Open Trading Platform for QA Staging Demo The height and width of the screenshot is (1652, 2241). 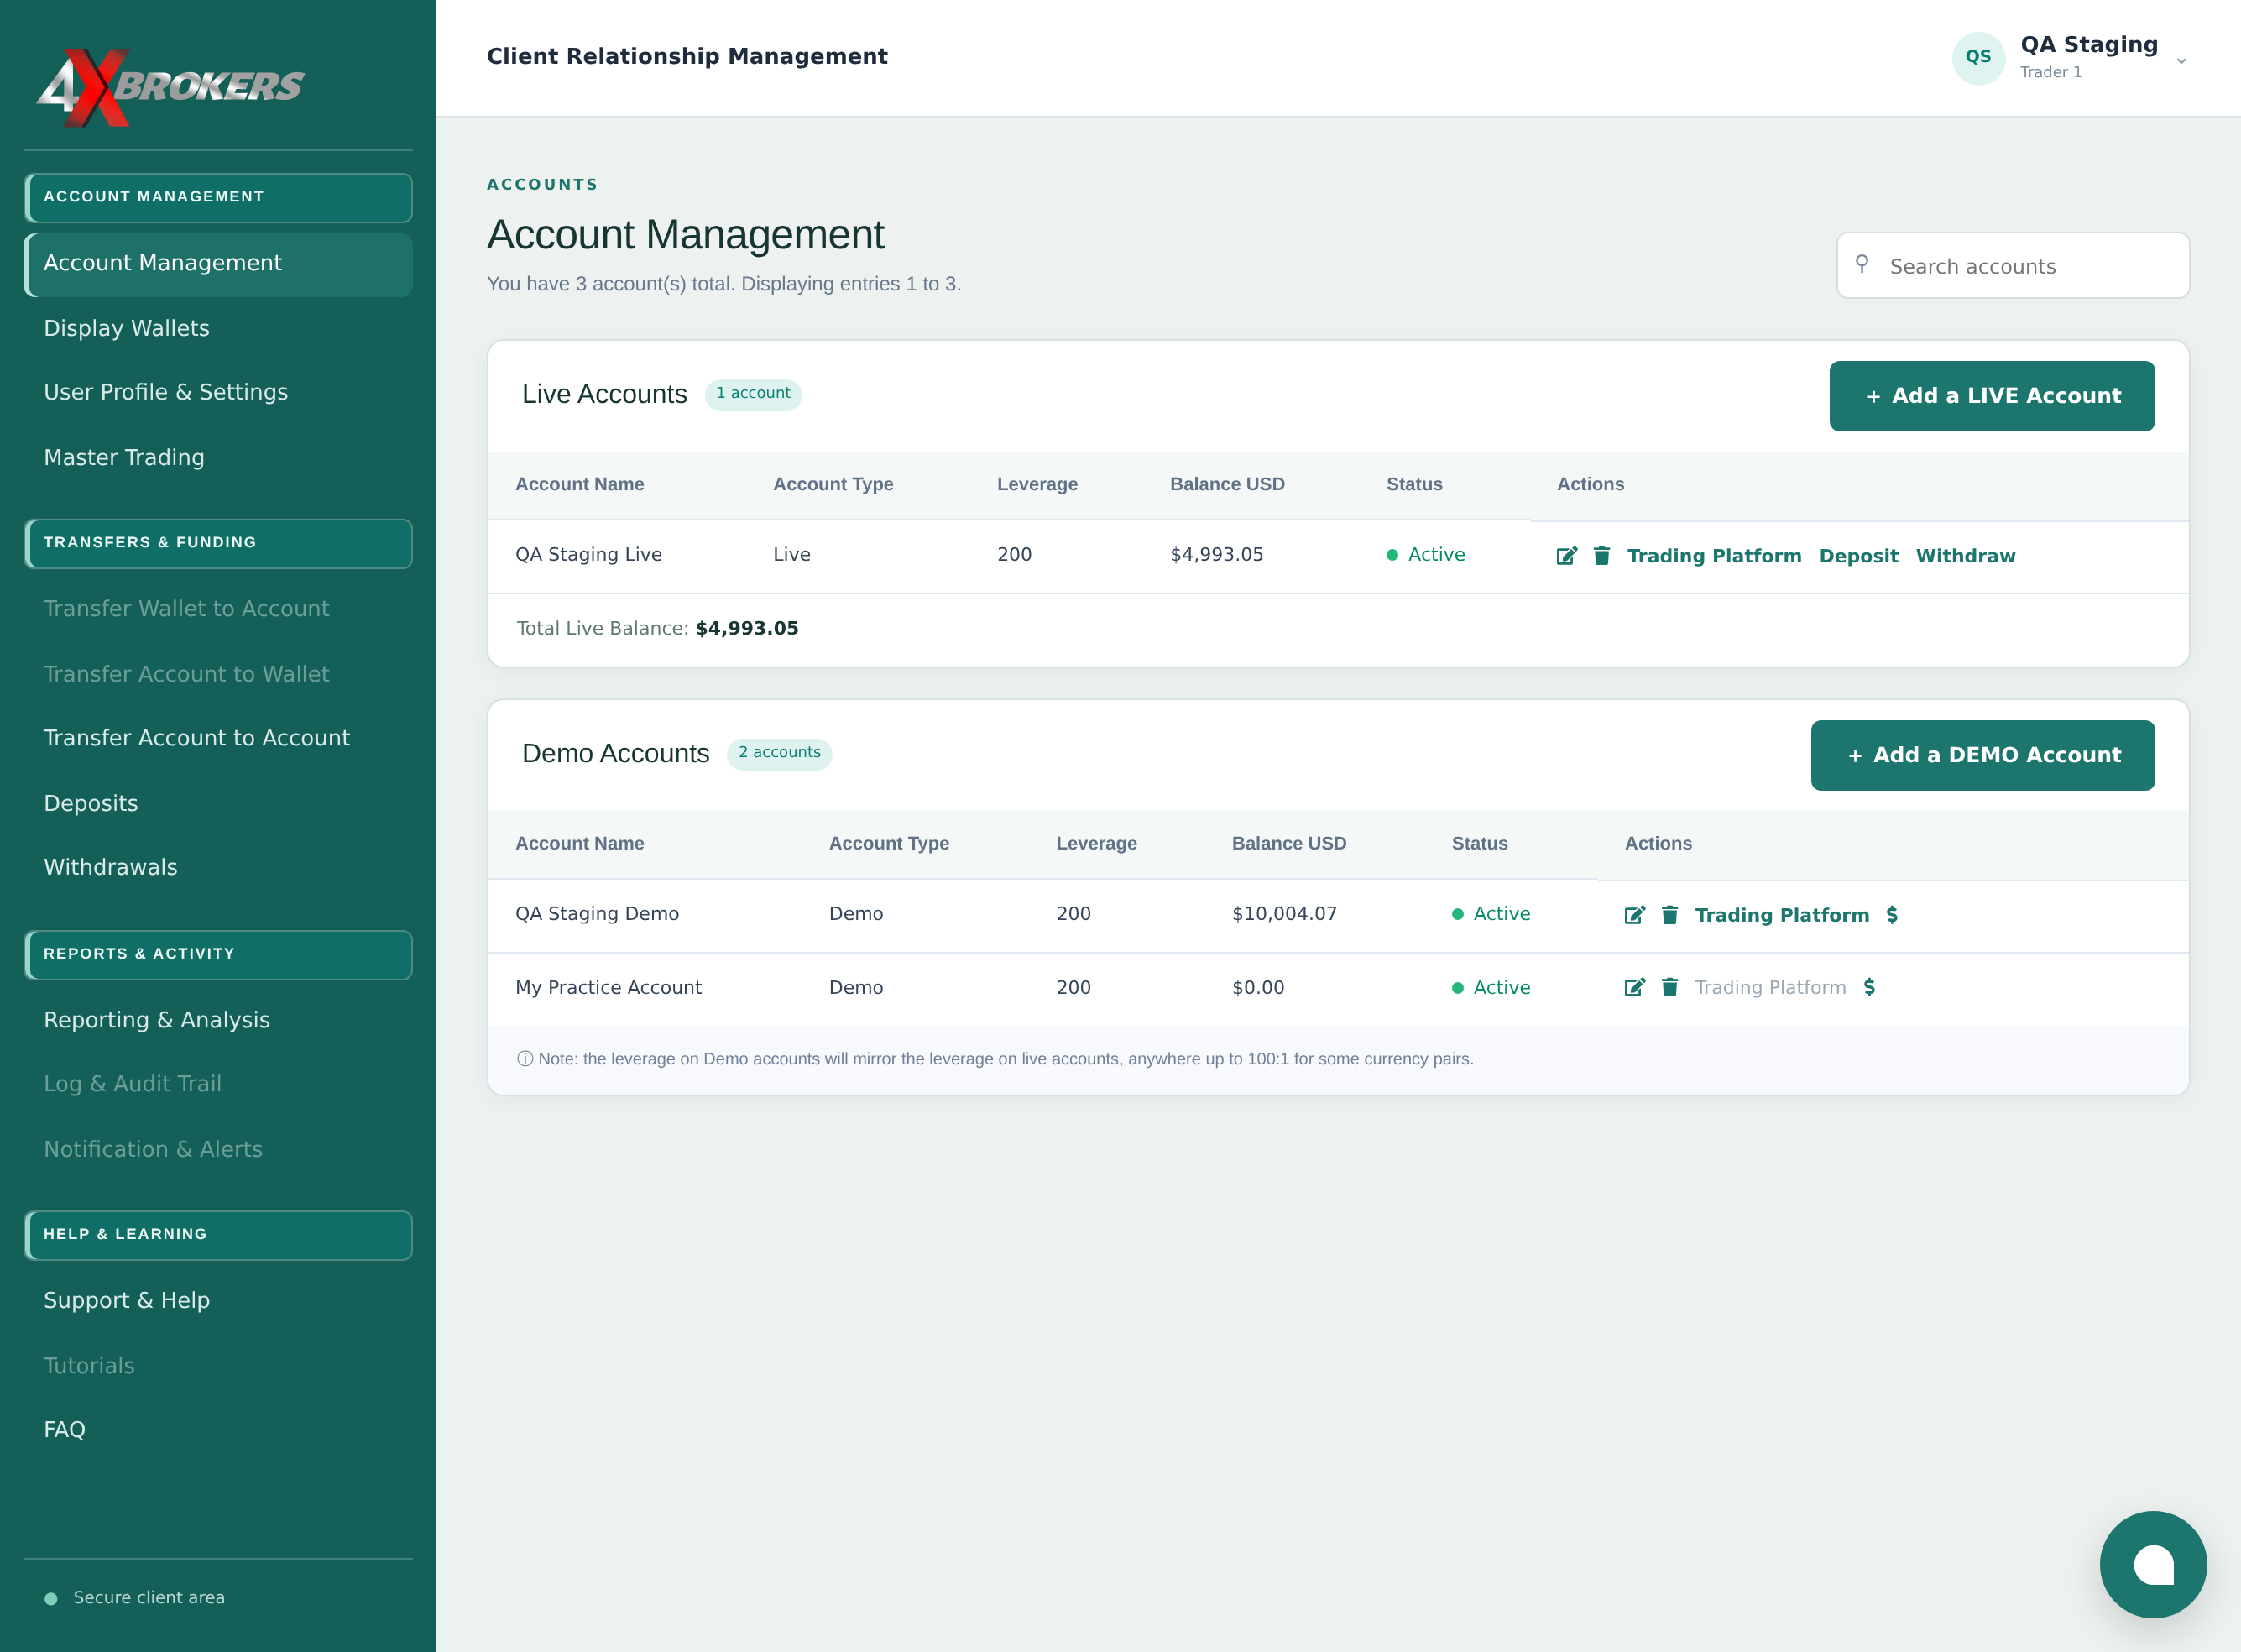[1782, 915]
